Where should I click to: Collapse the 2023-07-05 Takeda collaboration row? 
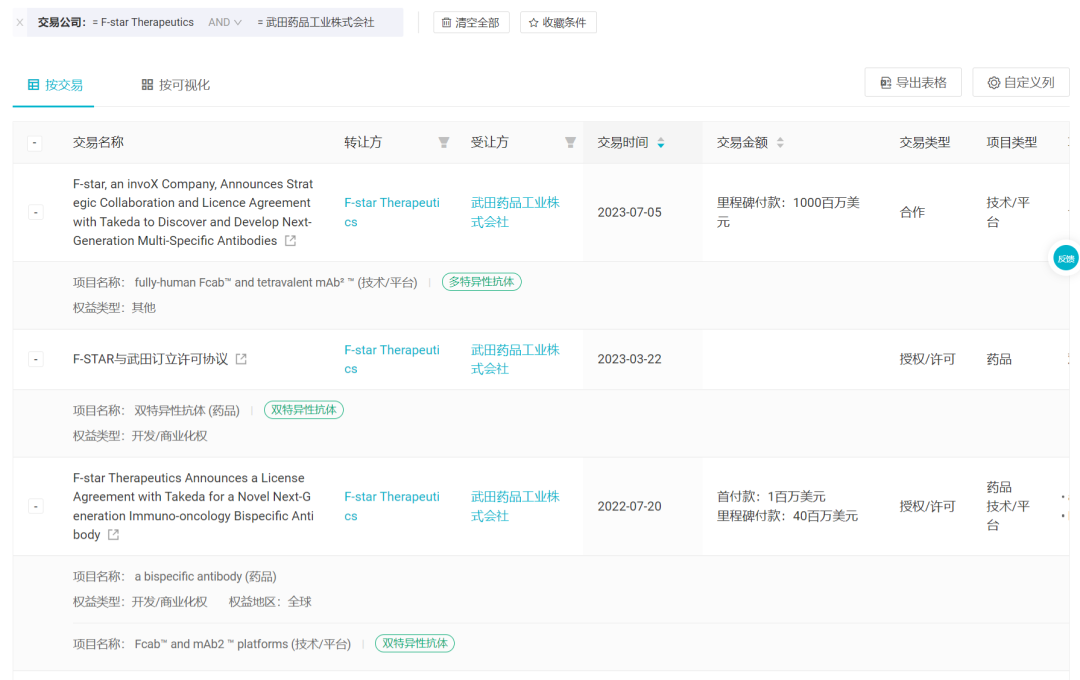pyautogui.click(x=36, y=212)
